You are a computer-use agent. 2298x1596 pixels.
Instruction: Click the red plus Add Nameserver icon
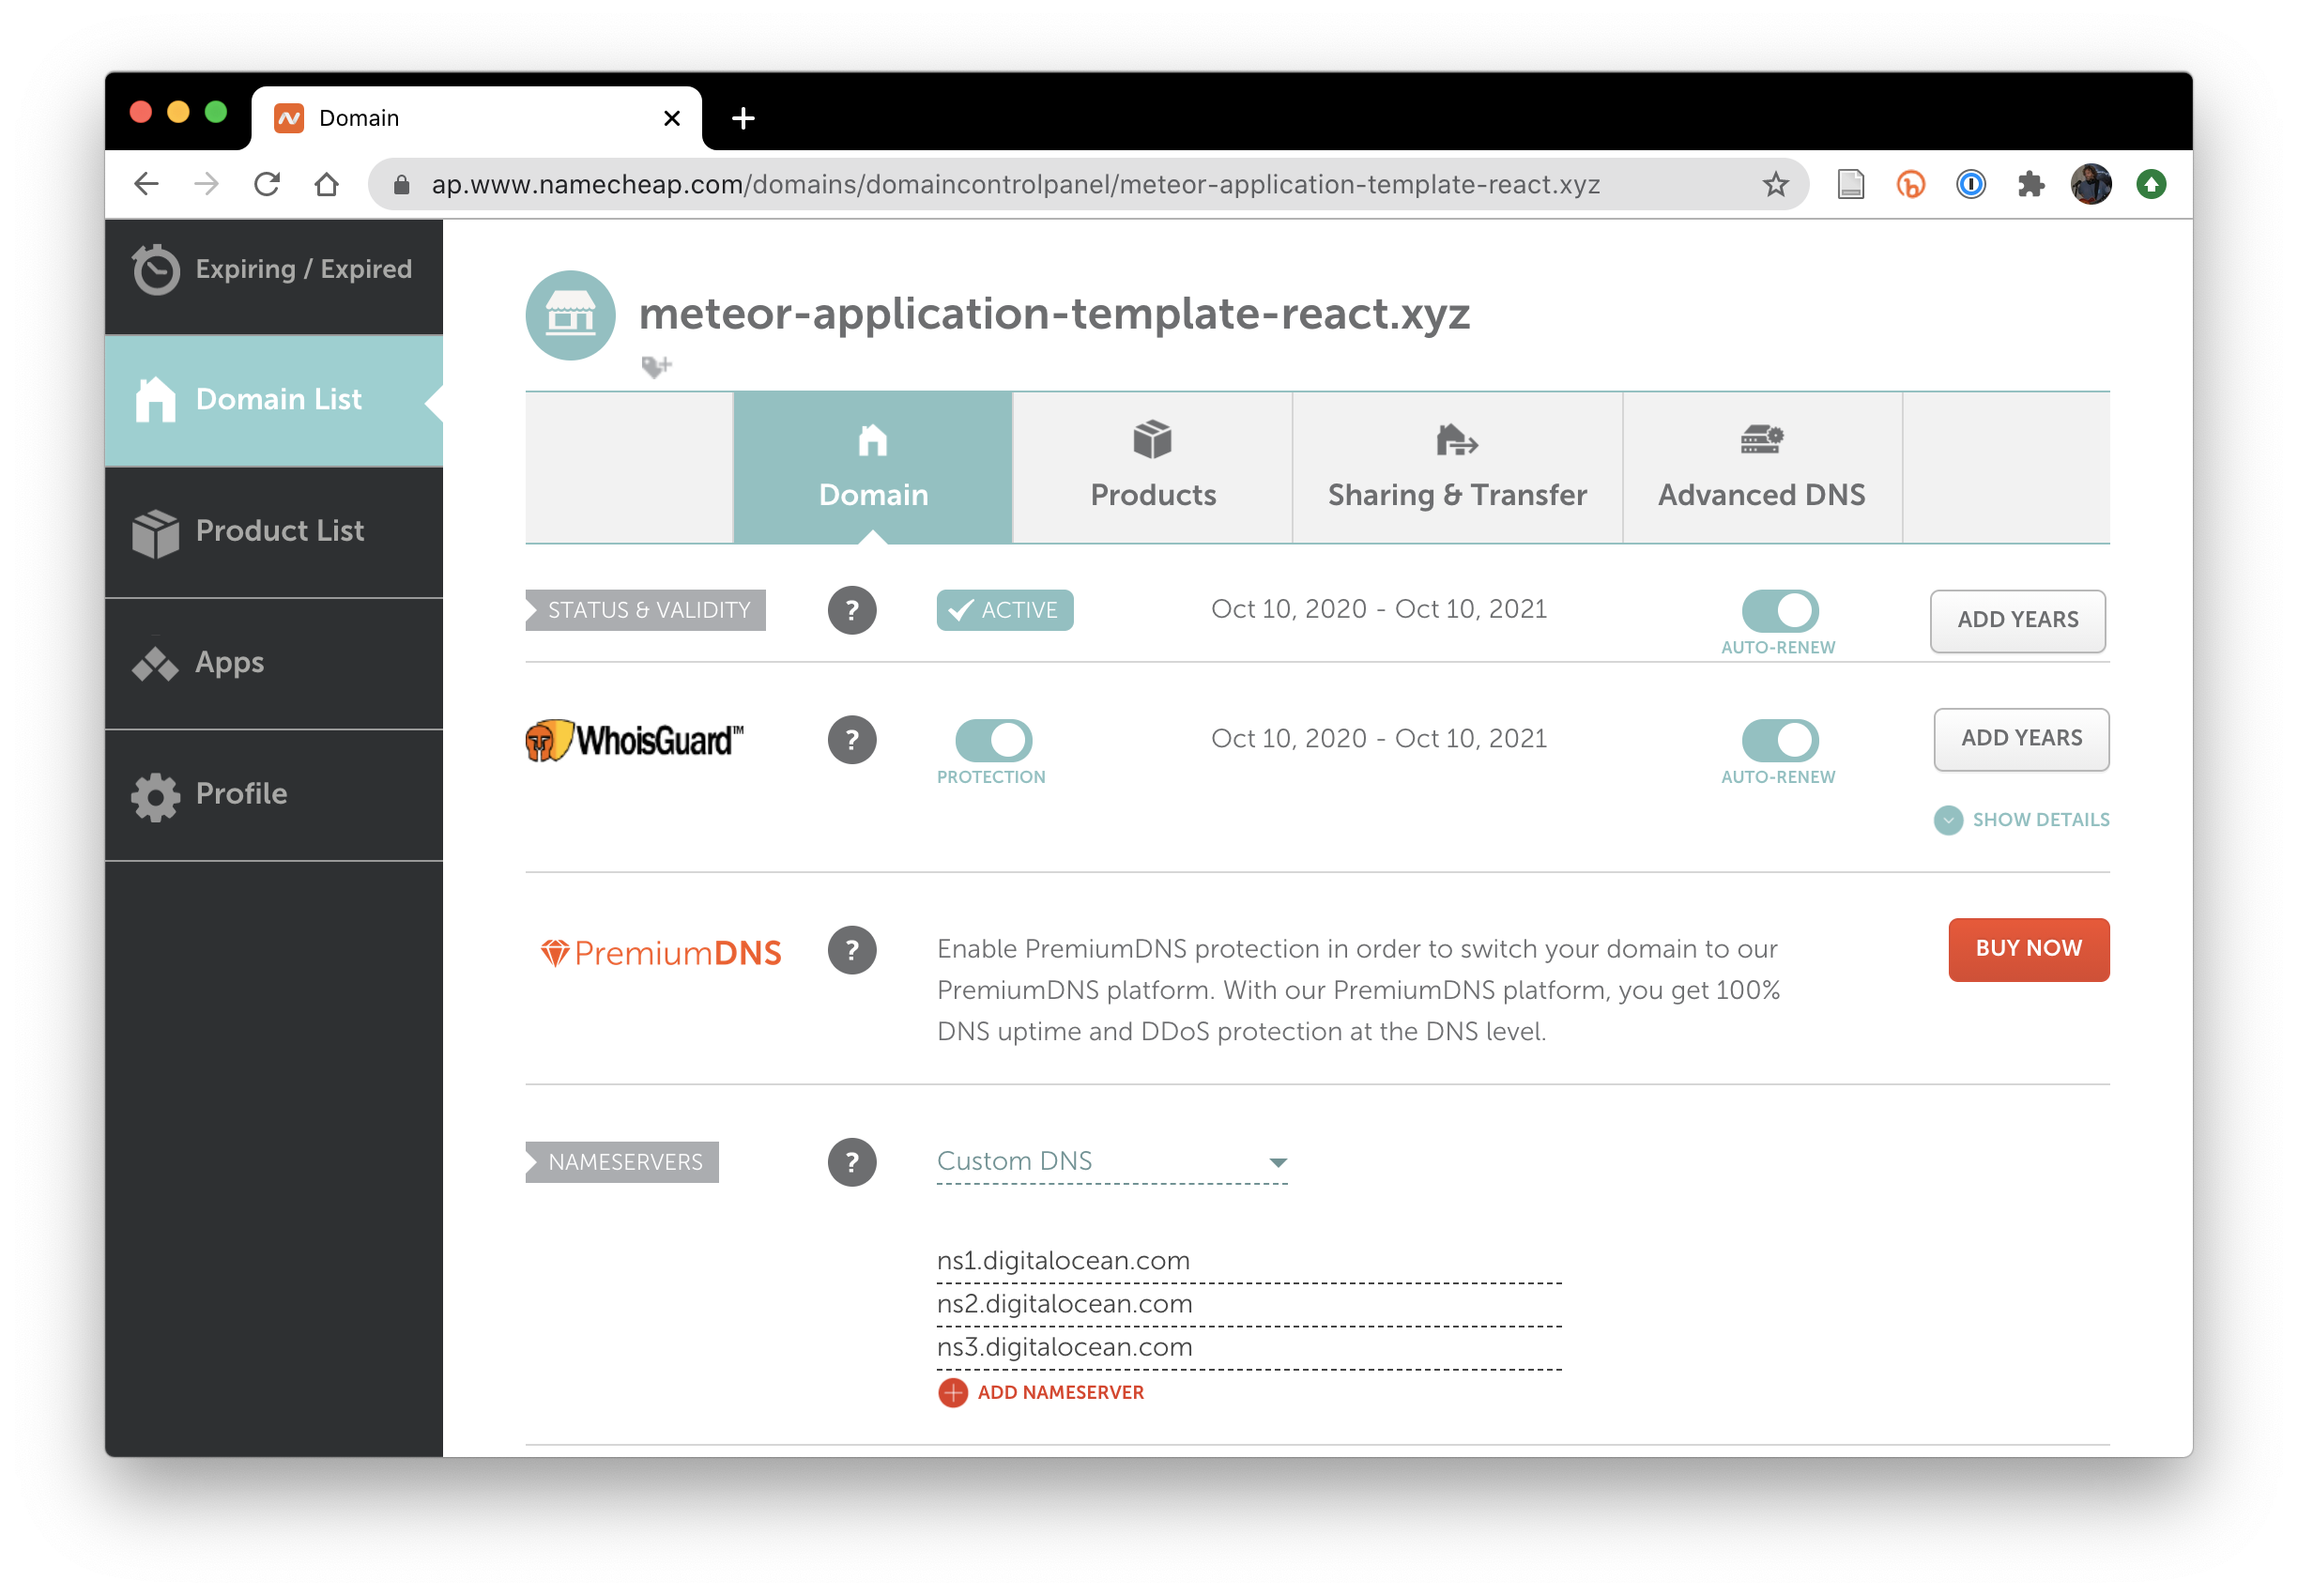pyautogui.click(x=953, y=1392)
